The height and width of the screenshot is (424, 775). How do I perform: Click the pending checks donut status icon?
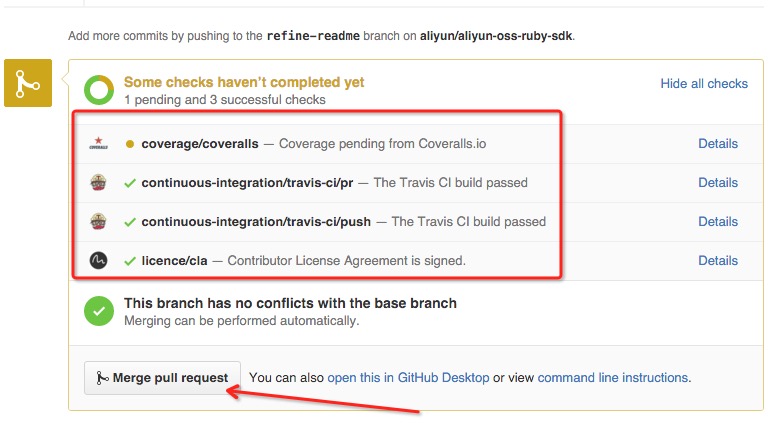point(99,90)
